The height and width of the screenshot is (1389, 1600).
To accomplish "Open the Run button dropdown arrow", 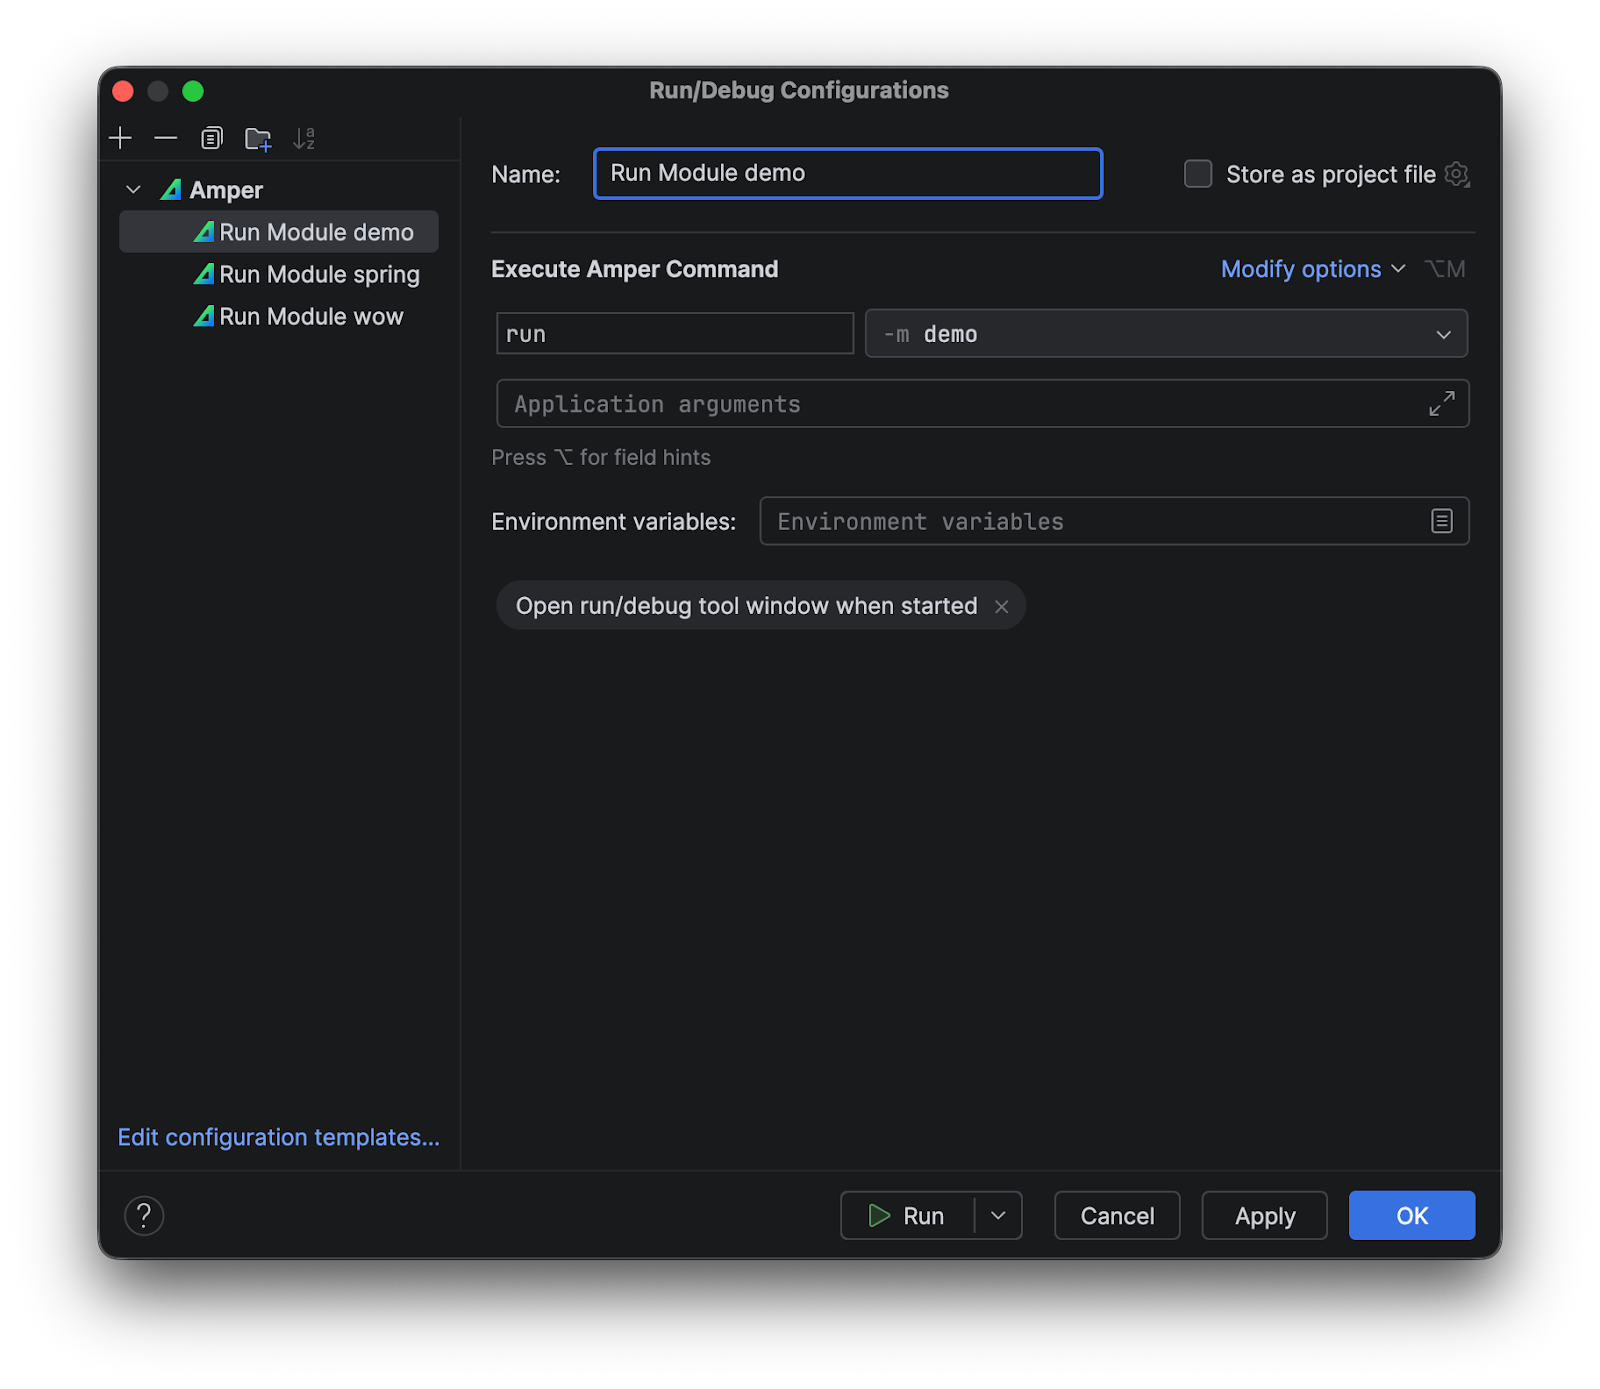I will click(998, 1216).
